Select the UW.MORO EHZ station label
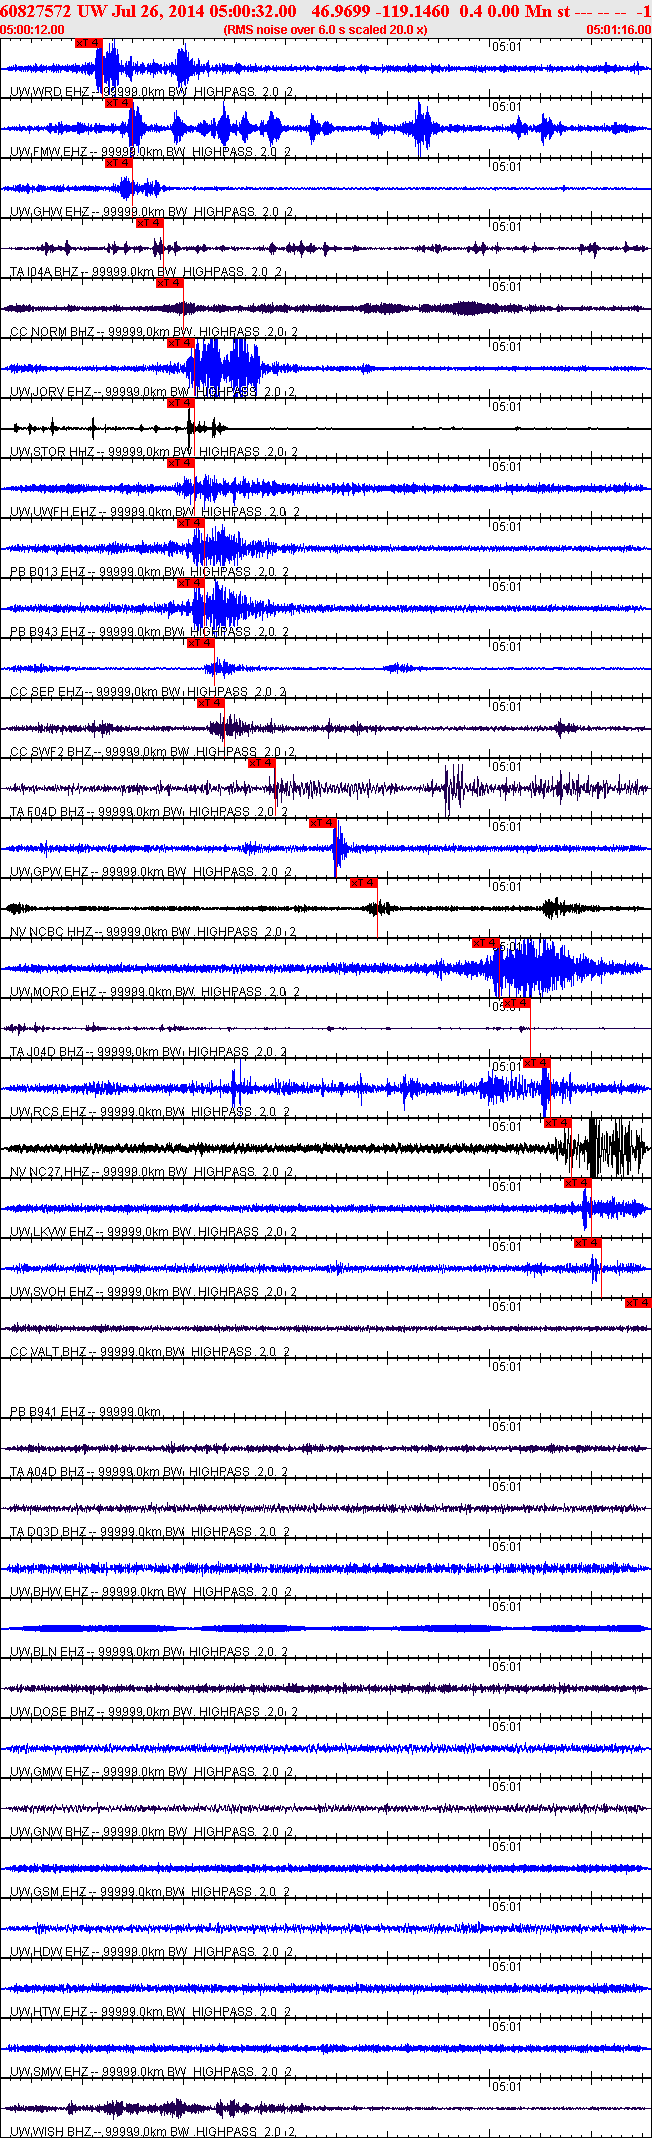Image resolution: width=652 pixels, height=2138 pixels. pos(154,991)
